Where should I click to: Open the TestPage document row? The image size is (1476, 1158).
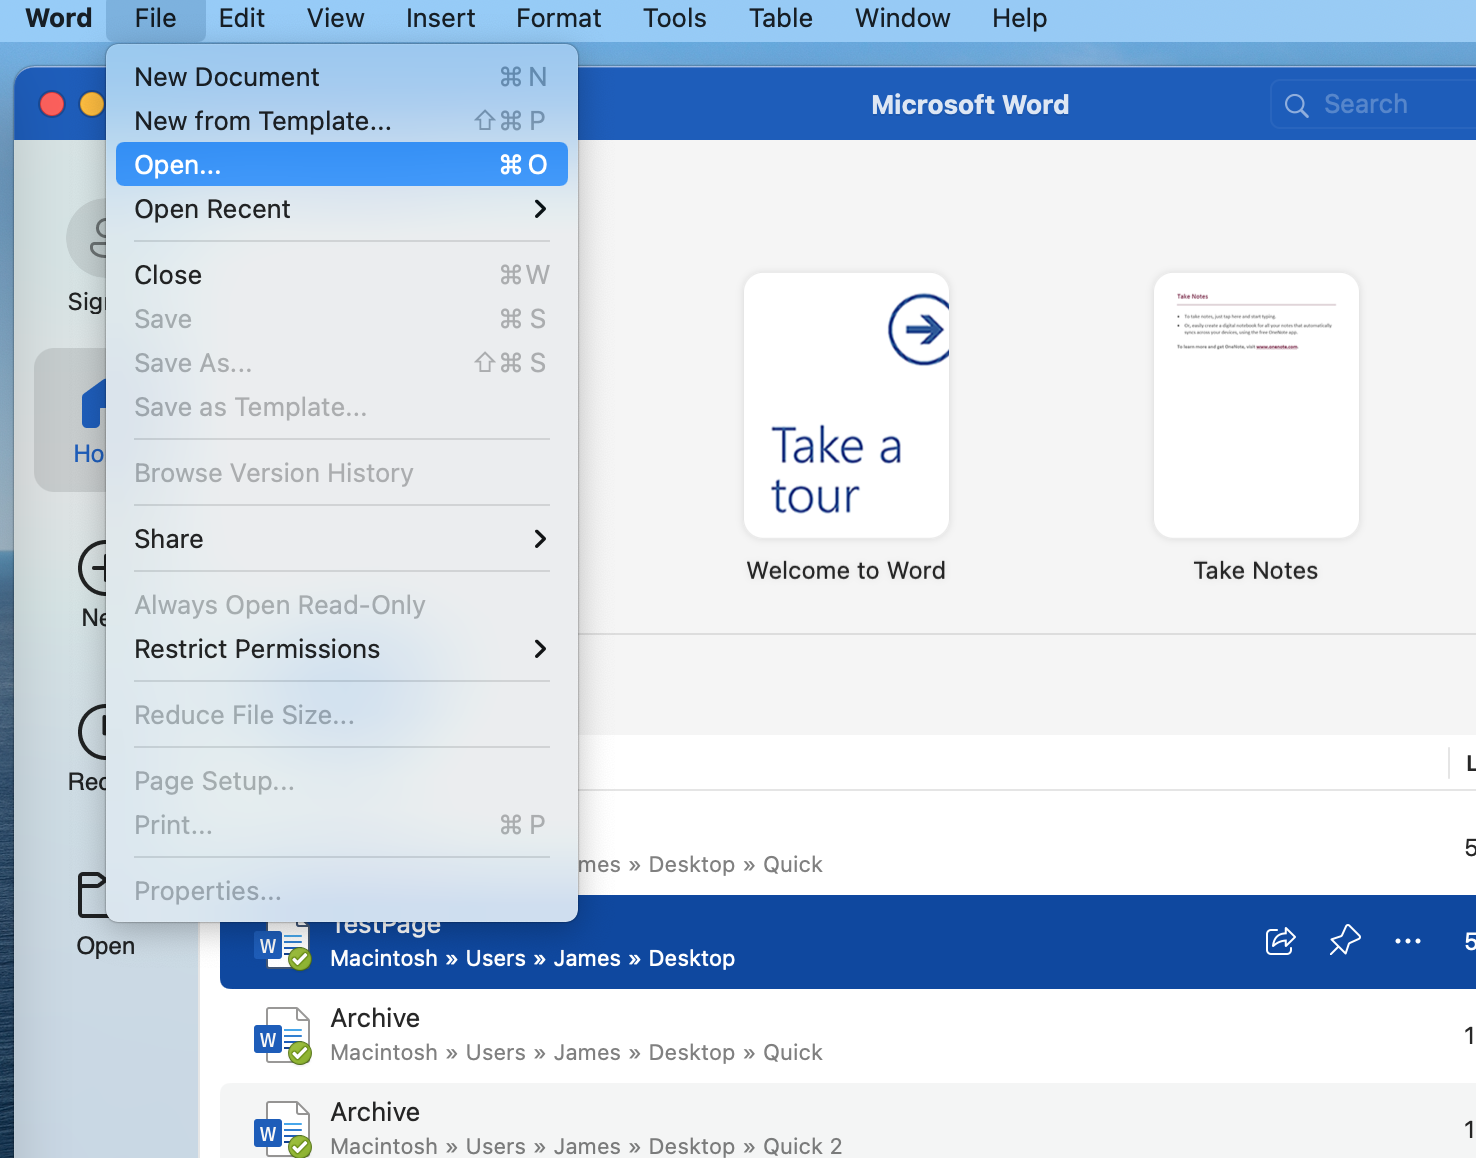(x=848, y=941)
